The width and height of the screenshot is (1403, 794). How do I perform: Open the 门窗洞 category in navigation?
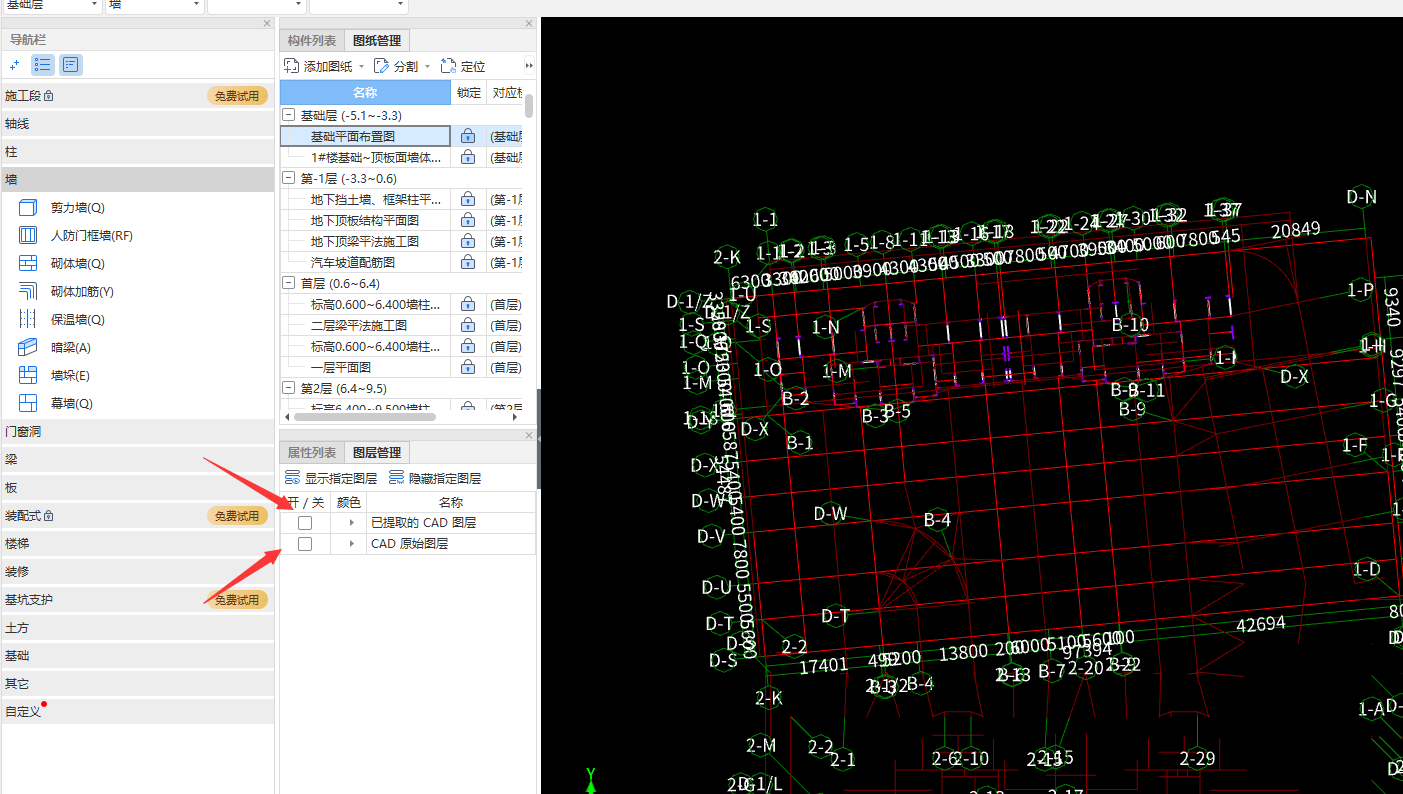pos(137,432)
